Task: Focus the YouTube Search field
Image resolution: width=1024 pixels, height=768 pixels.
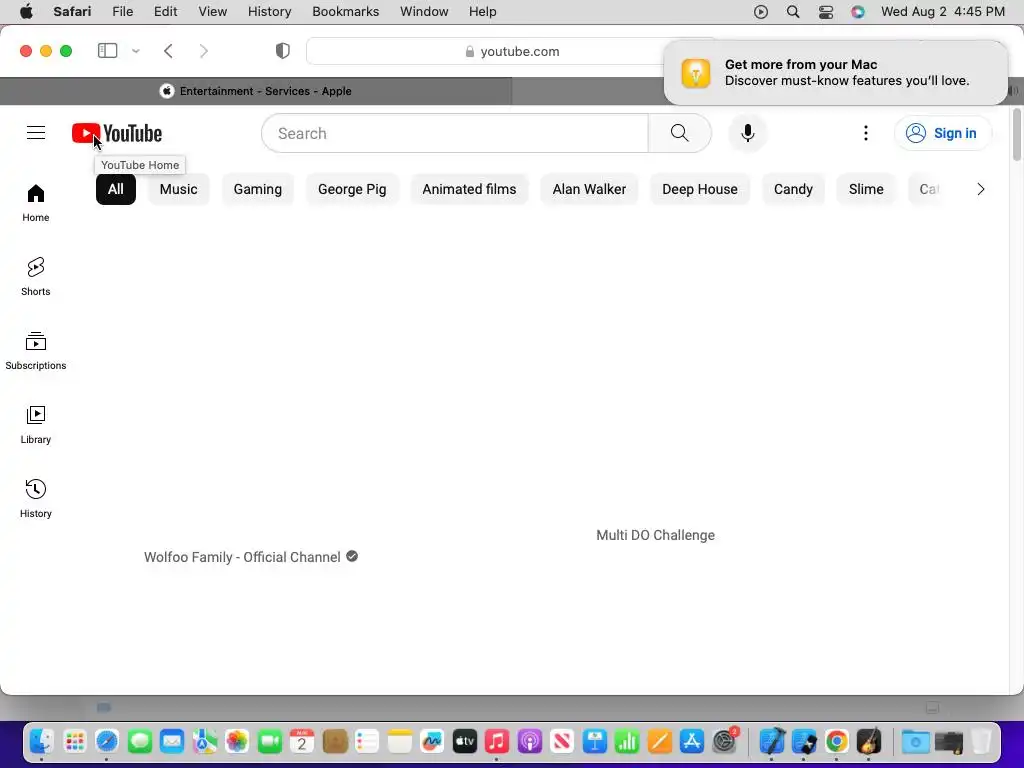Action: pyautogui.click(x=455, y=133)
